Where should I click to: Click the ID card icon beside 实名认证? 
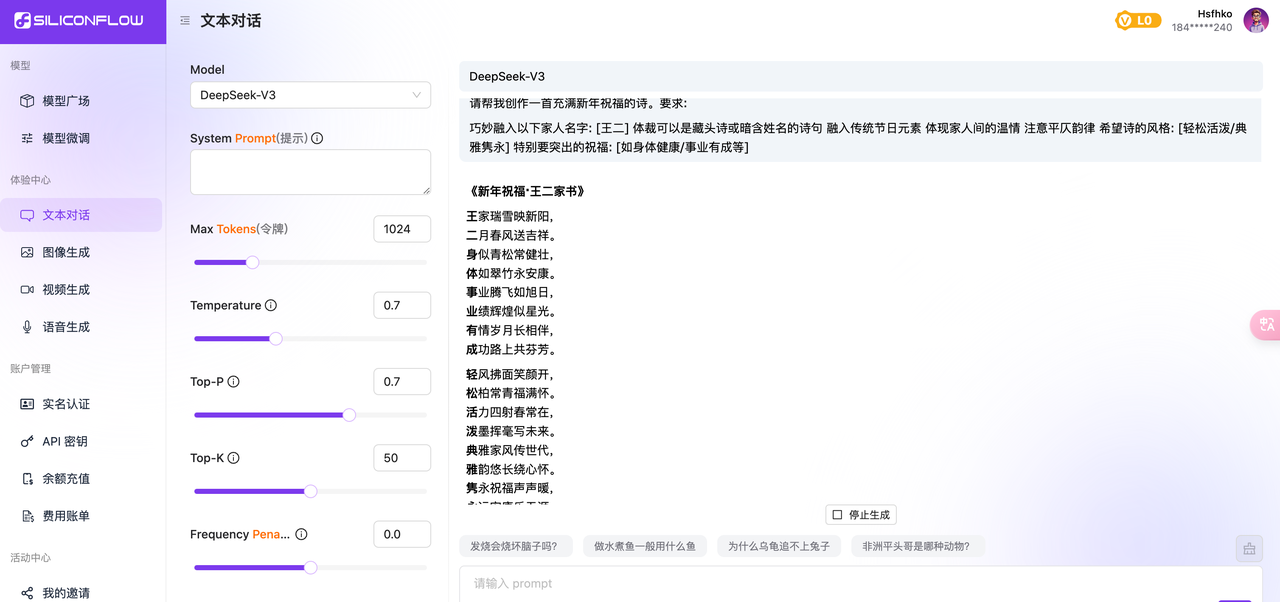pyautogui.click(x=27, y=404)
